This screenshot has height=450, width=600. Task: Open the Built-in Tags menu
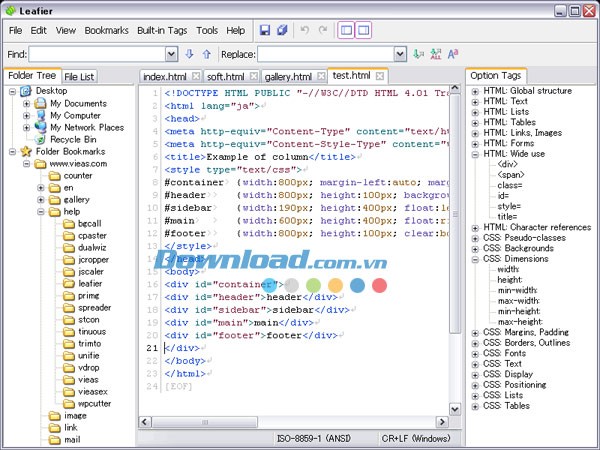(x=163, y=31)
